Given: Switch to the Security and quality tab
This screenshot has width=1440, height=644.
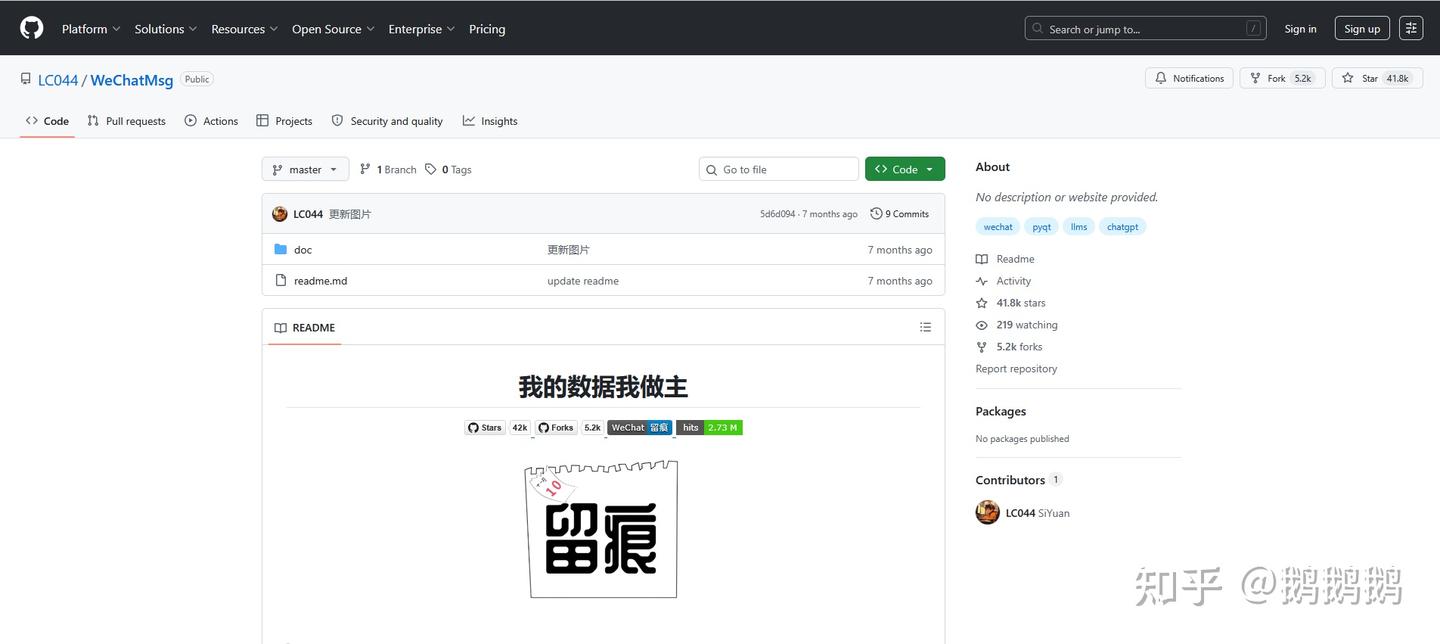Looking at the screenshot, I should [387, 121].
